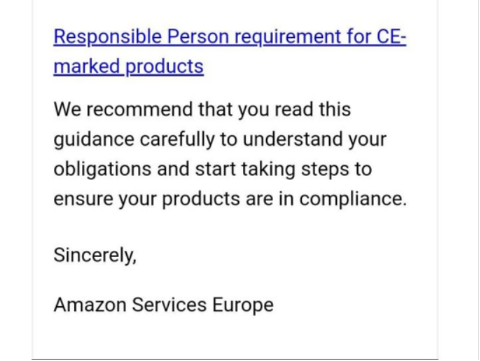Click the word "requirement" in the link
The width and height of the screenshot is (480, 361).
pyautogui.click(x=288, y=37)
